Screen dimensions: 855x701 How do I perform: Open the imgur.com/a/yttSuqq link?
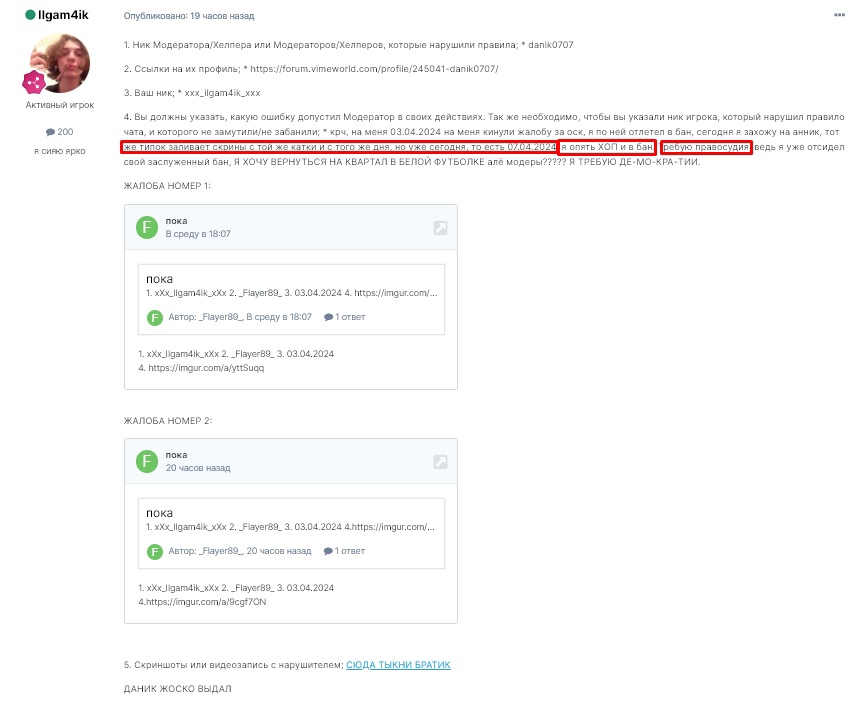pyautogui.click(x=206, y=368)
